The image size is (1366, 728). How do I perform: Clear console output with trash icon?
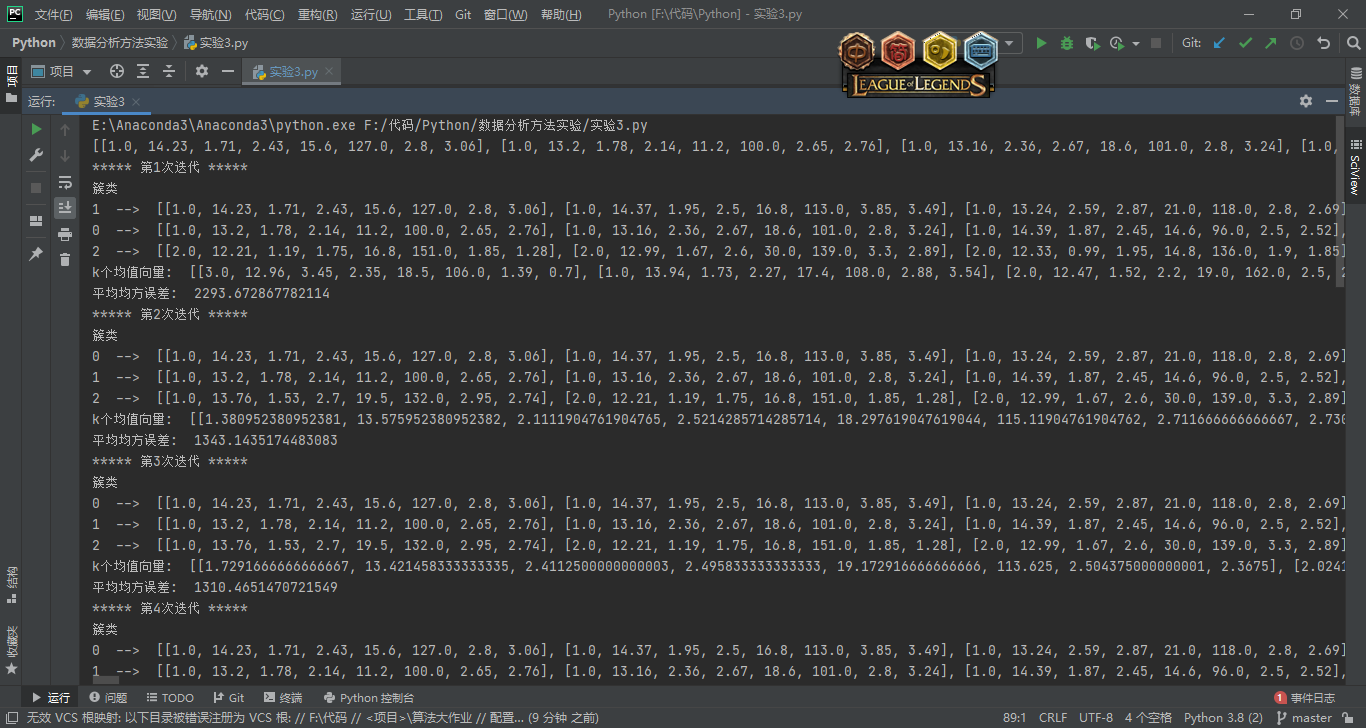pos(65,260)
